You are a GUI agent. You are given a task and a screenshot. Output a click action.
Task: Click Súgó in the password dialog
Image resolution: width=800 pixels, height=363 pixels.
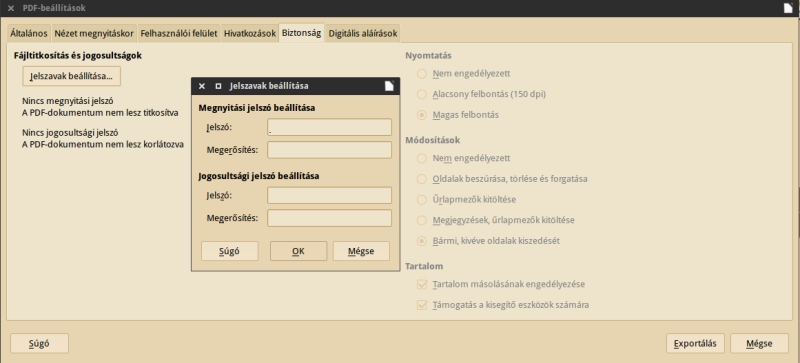[230, 251]
